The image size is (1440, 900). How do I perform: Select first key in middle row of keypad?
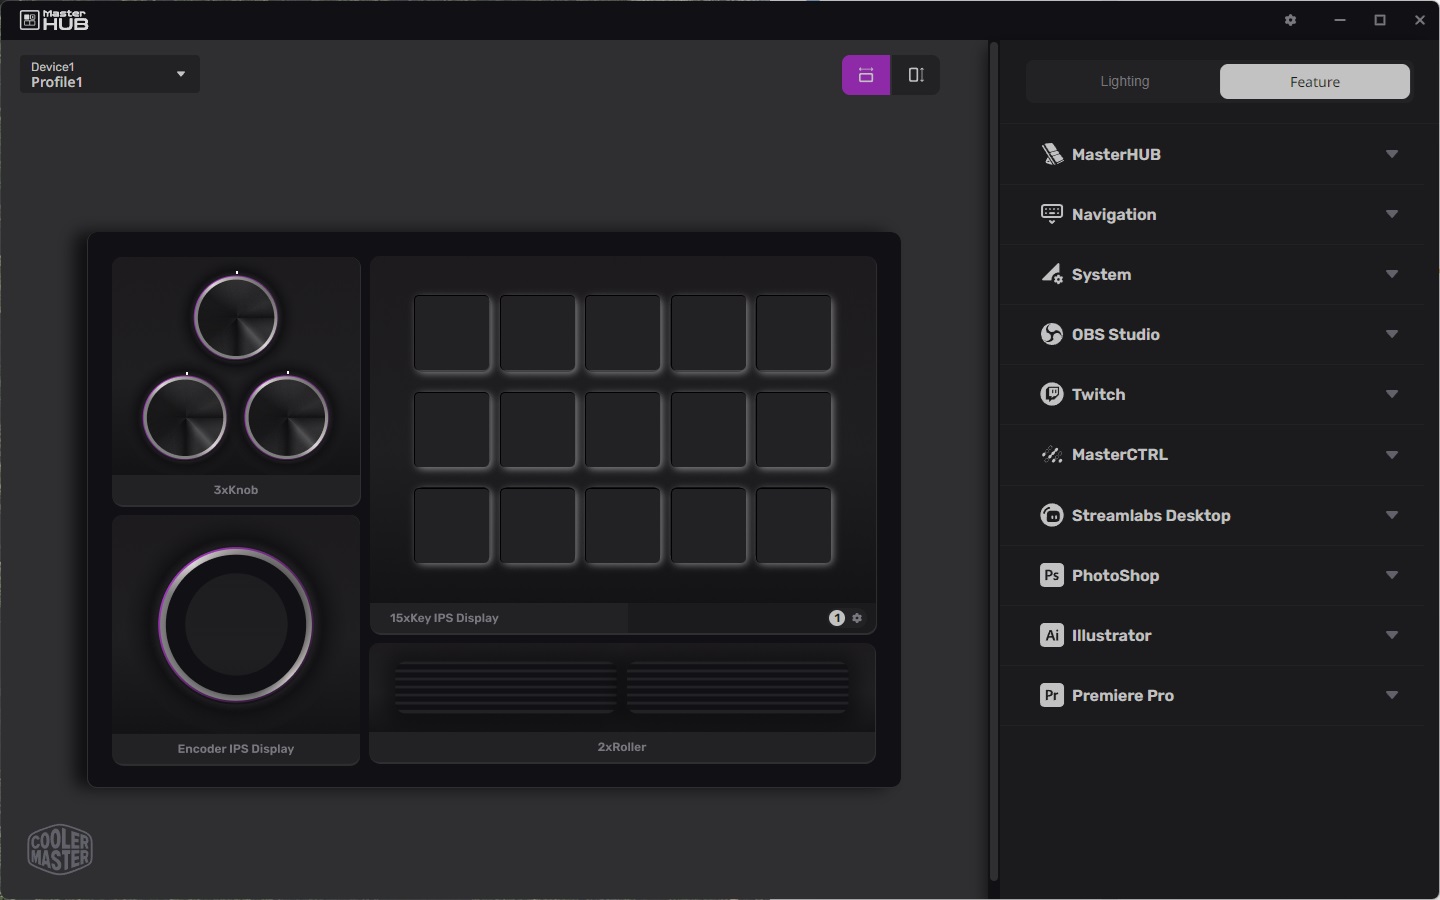[452, 430]
